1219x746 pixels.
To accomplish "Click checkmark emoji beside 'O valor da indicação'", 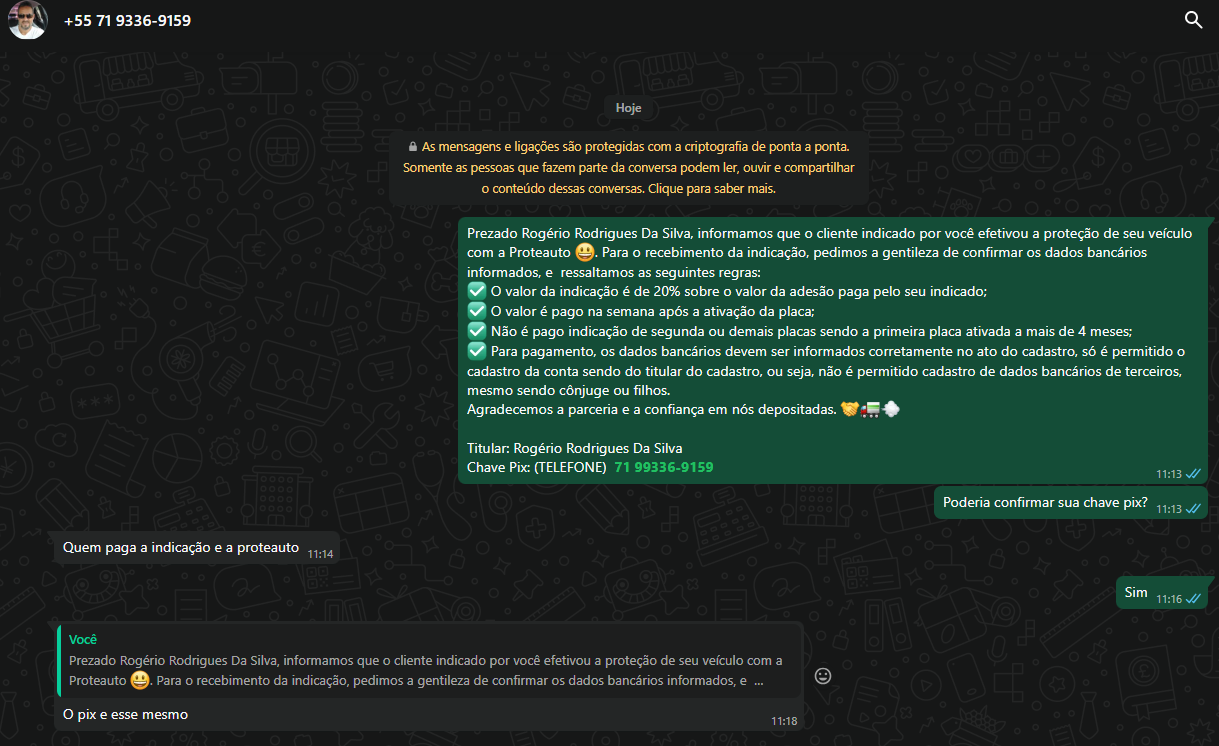I will [x=476, y=291].
